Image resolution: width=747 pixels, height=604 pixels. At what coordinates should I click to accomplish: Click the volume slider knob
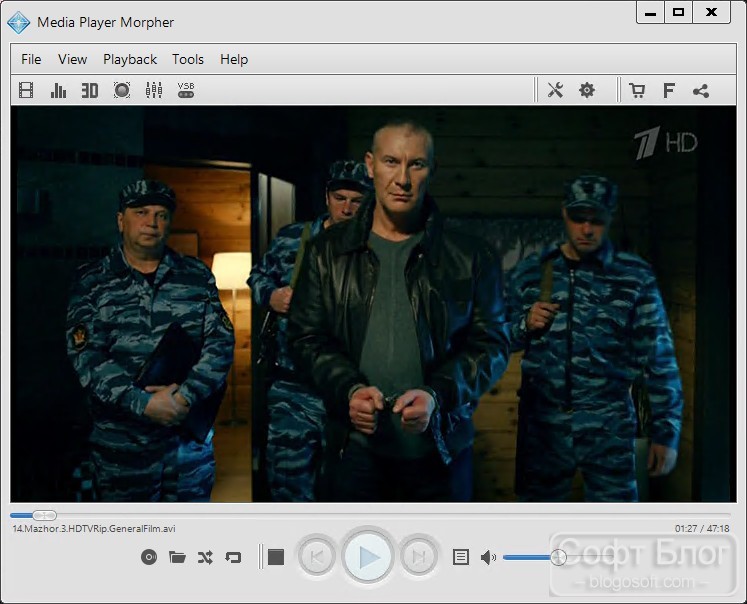(x=558, y=557)
